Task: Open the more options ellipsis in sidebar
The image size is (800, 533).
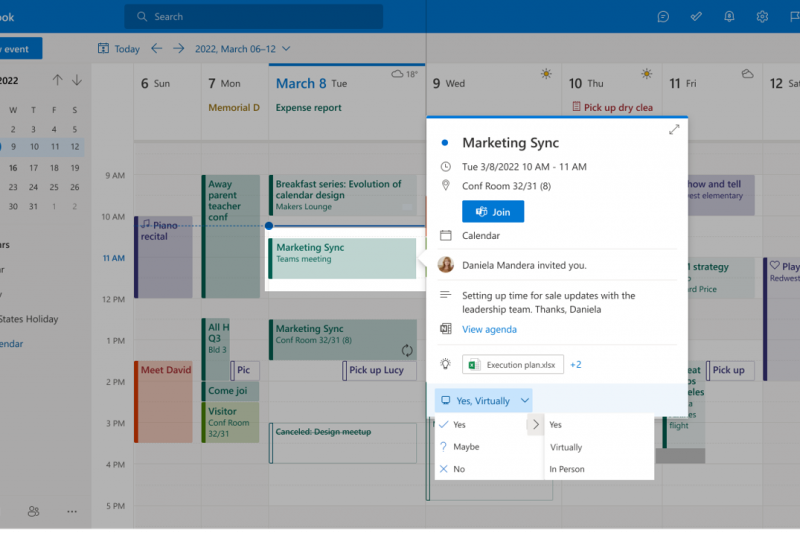Action: [x=72, y=511]
